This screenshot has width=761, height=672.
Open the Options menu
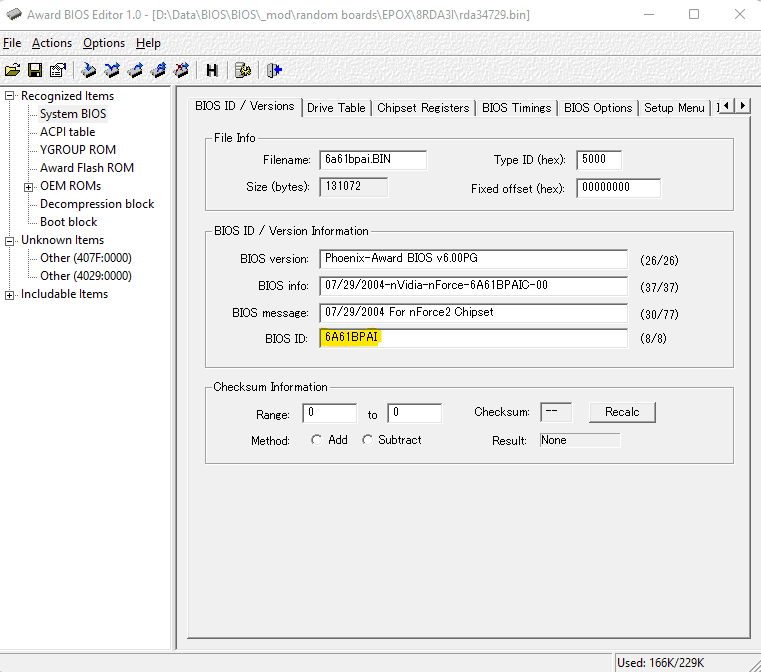click(104, 43)
